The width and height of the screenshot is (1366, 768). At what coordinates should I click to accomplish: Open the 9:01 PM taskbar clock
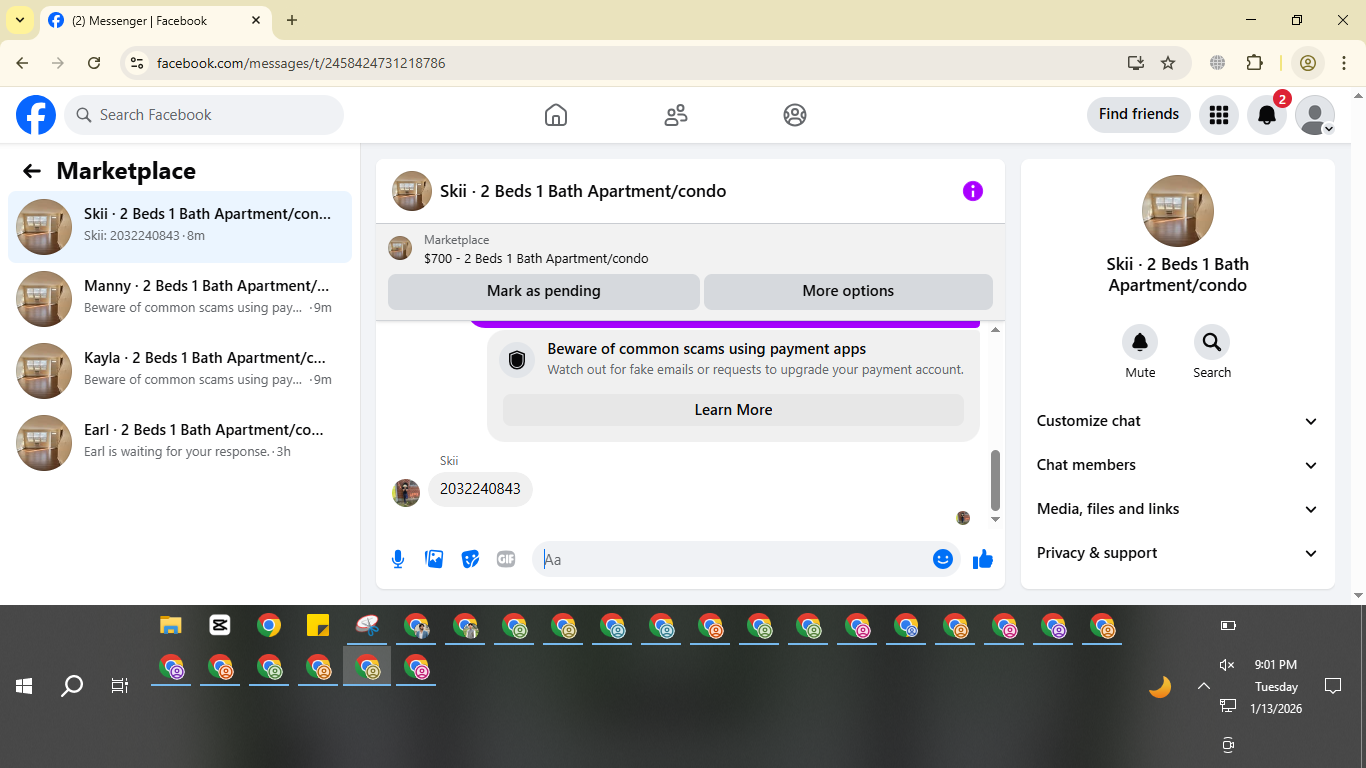click(x=1276, y=686)
